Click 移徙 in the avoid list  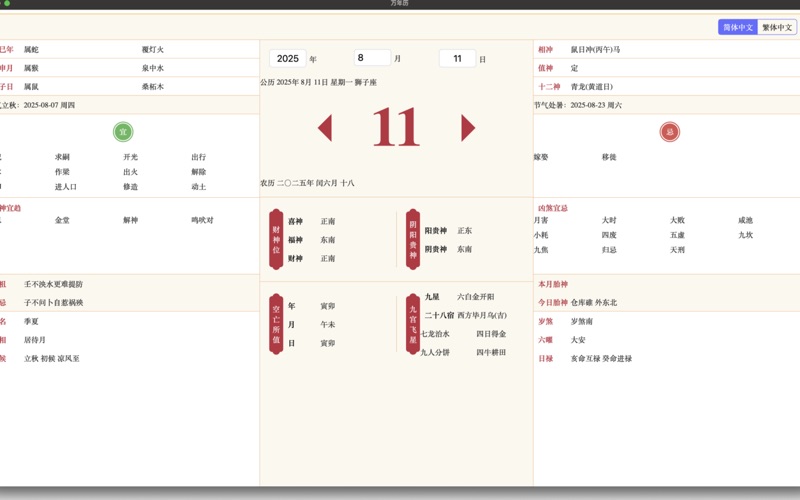[x=609, y=157]
